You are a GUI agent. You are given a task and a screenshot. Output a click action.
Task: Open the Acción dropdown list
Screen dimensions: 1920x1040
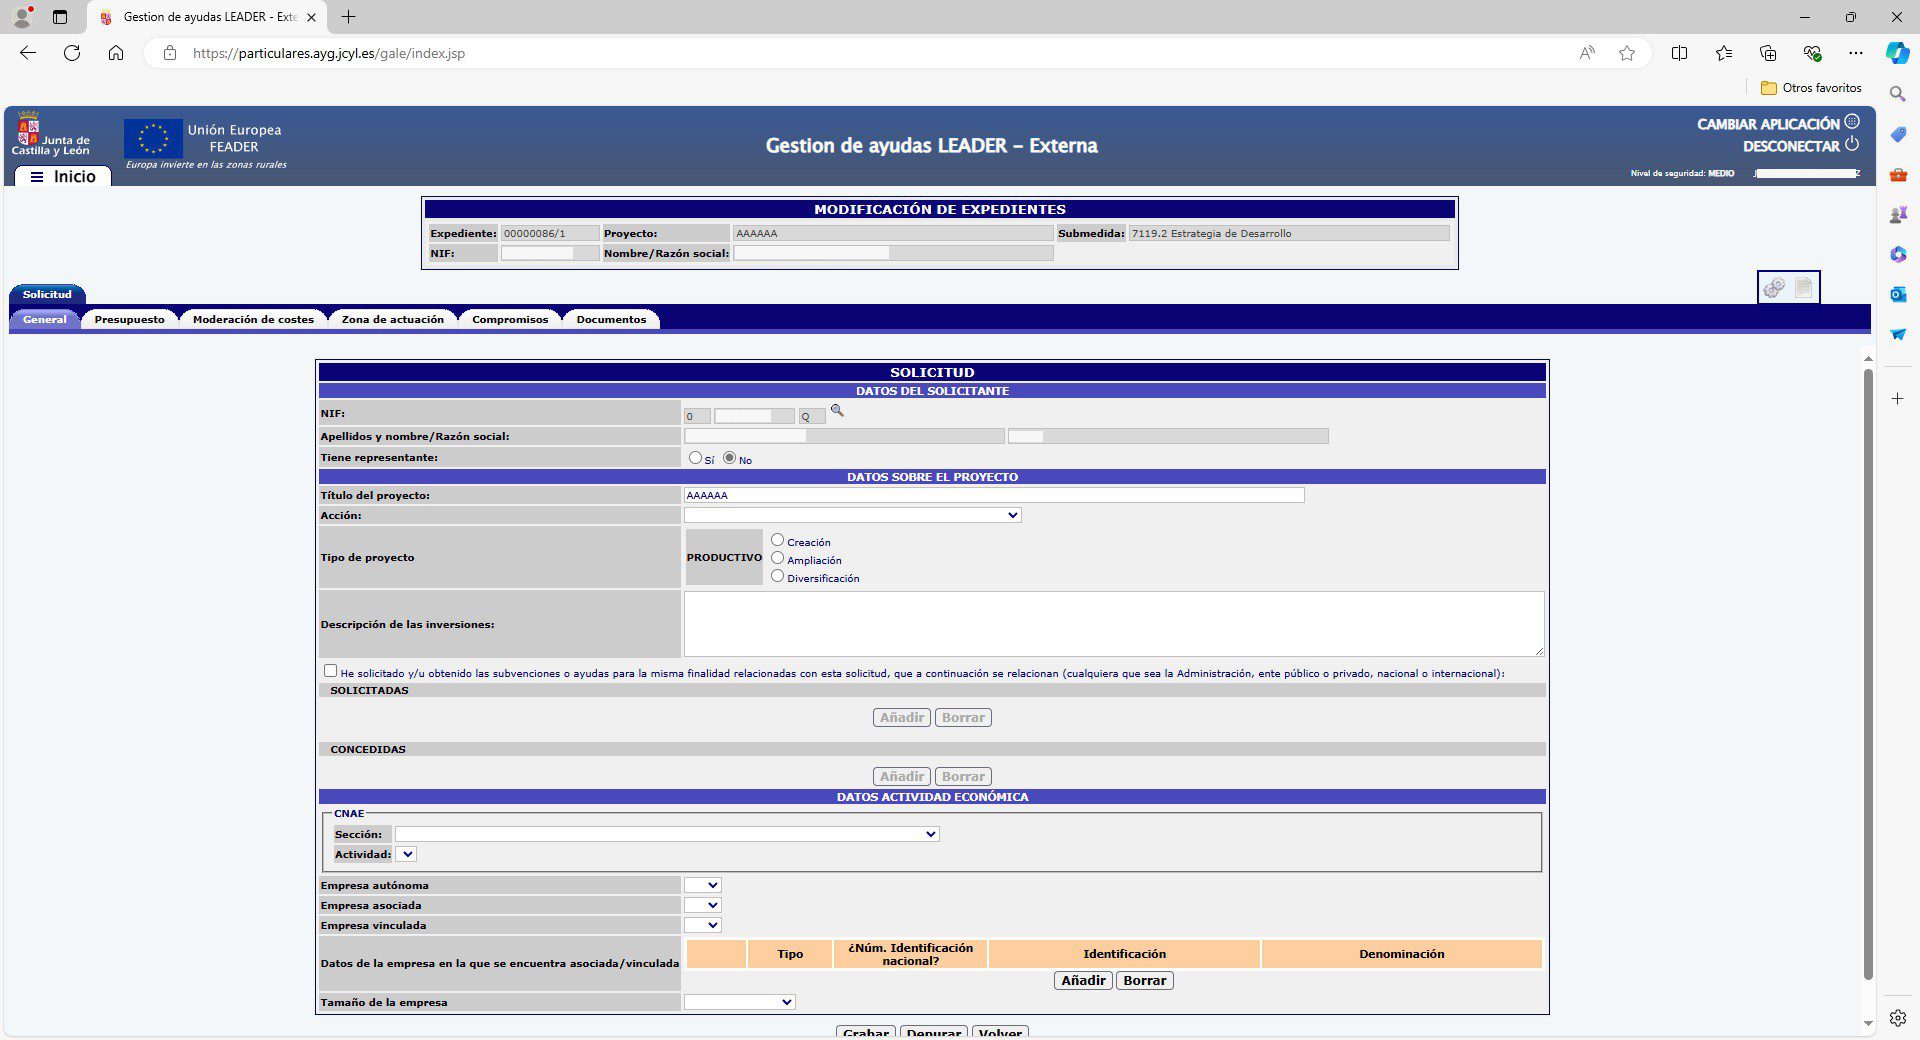point(852,515)
